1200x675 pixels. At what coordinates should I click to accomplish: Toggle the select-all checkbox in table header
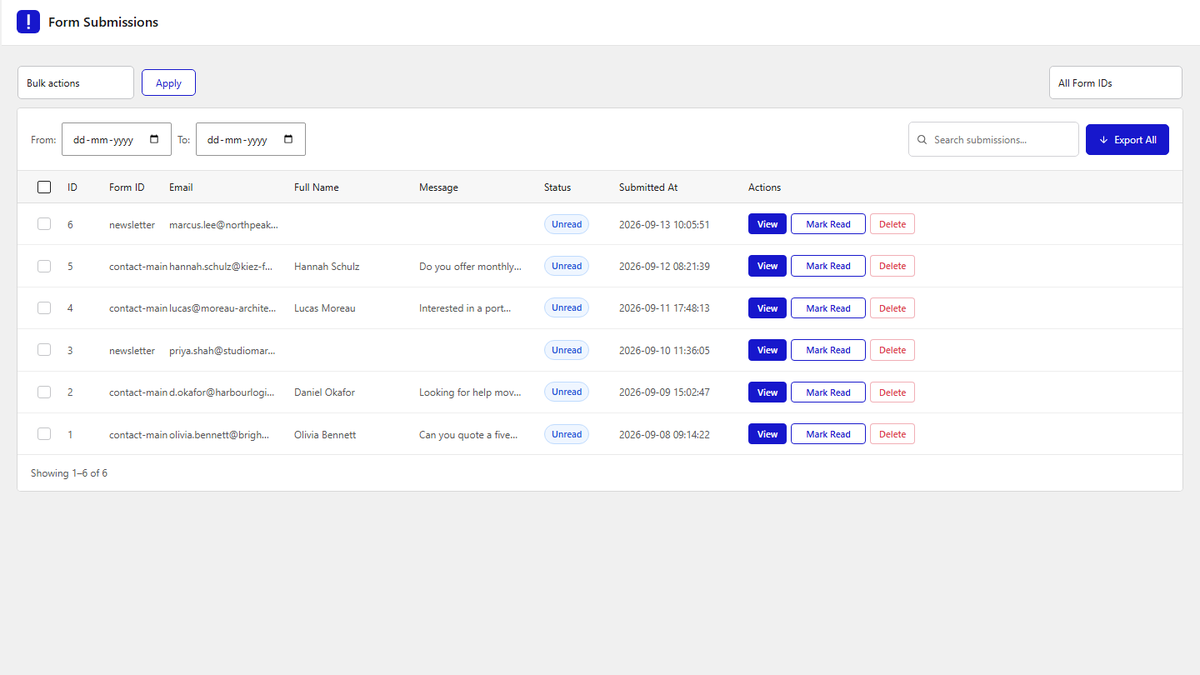coord(44,187)
